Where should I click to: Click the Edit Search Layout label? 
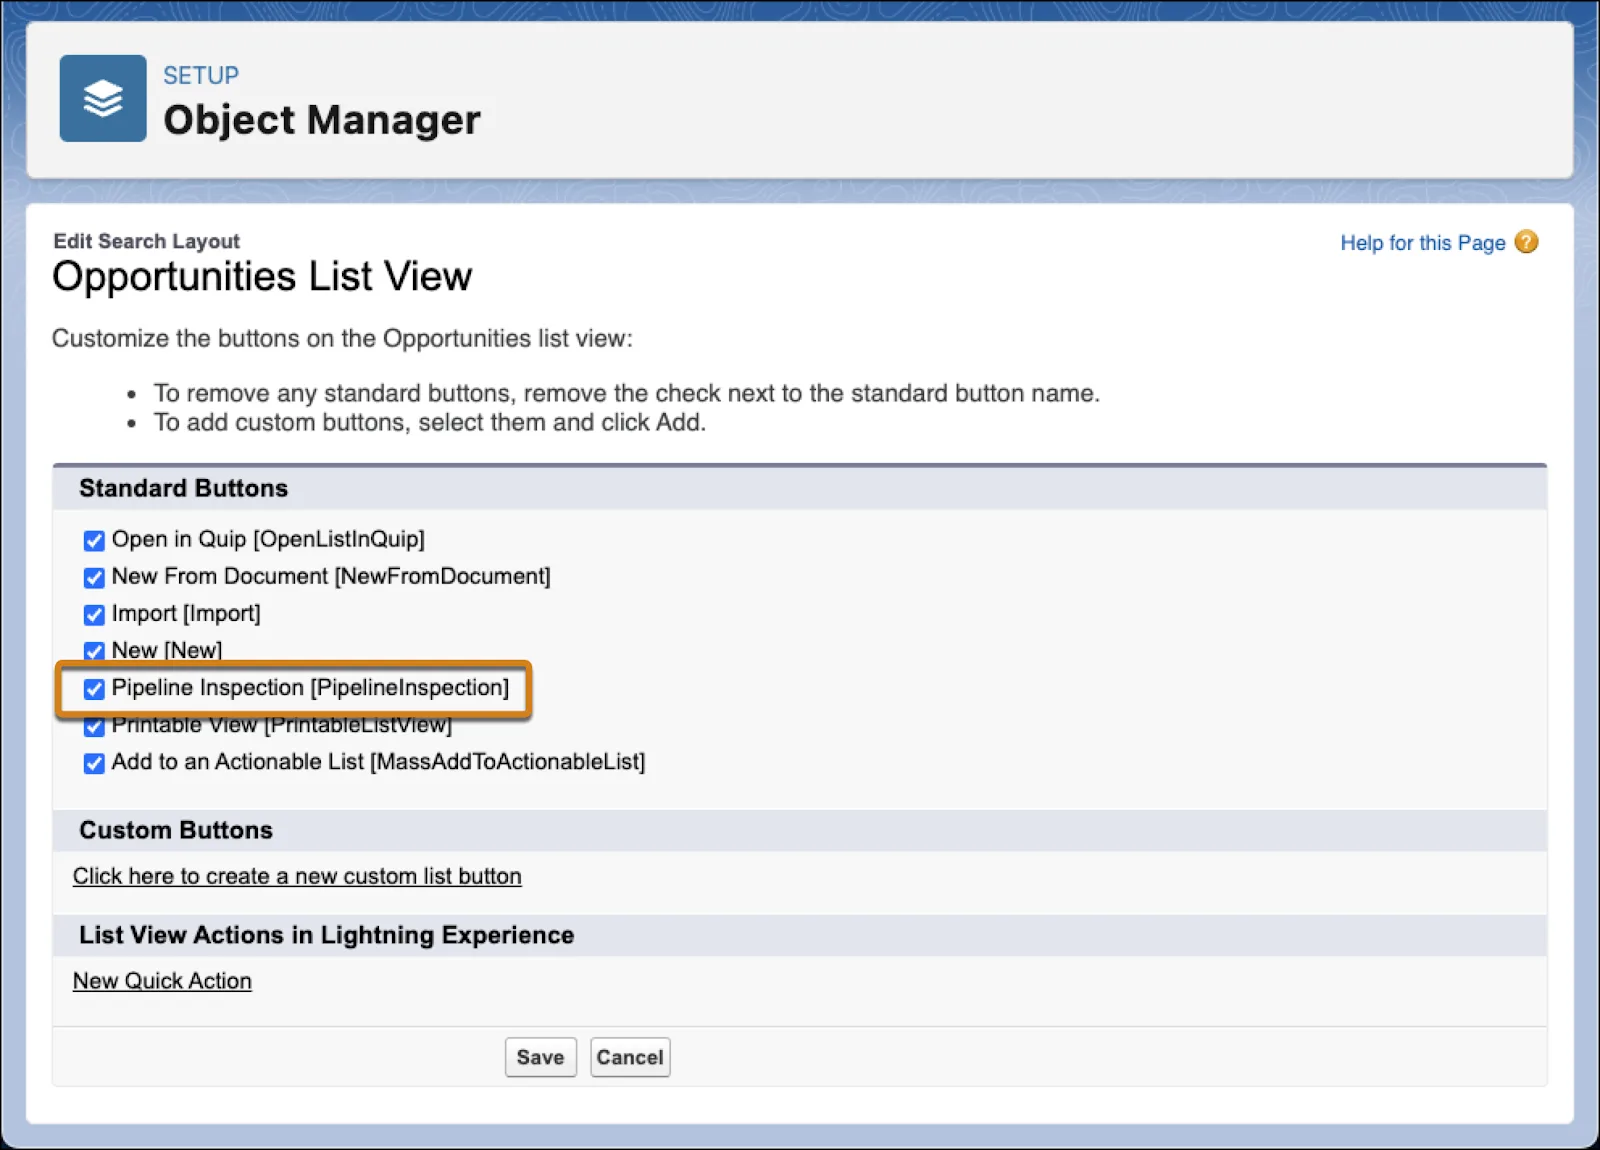(x=146, y=241)
